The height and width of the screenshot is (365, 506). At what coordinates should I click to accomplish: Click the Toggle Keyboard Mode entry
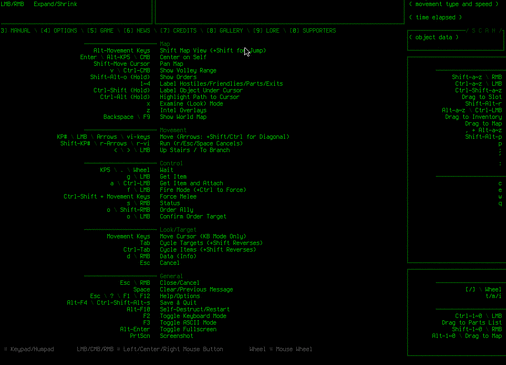[x=193, y=316]
